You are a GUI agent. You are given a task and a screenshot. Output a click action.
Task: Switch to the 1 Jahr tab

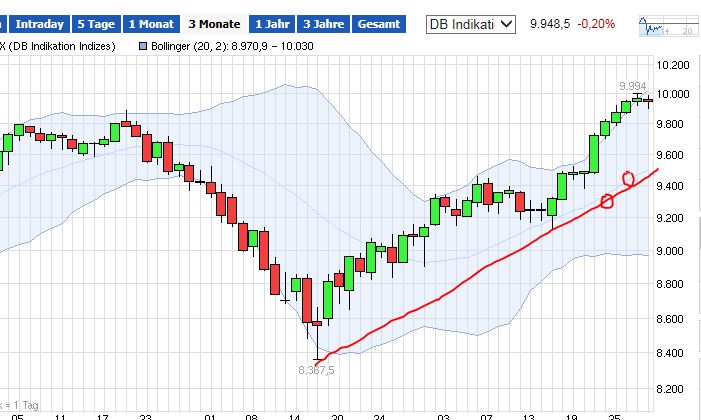click(272, 24)
